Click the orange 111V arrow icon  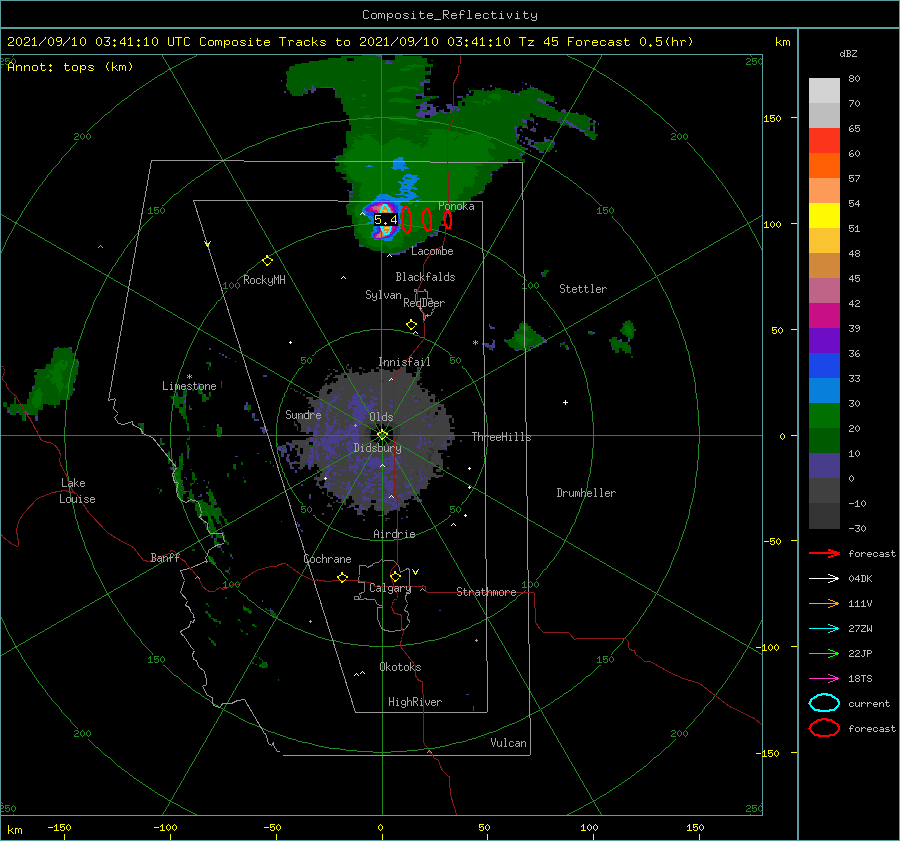click(824, 603)
